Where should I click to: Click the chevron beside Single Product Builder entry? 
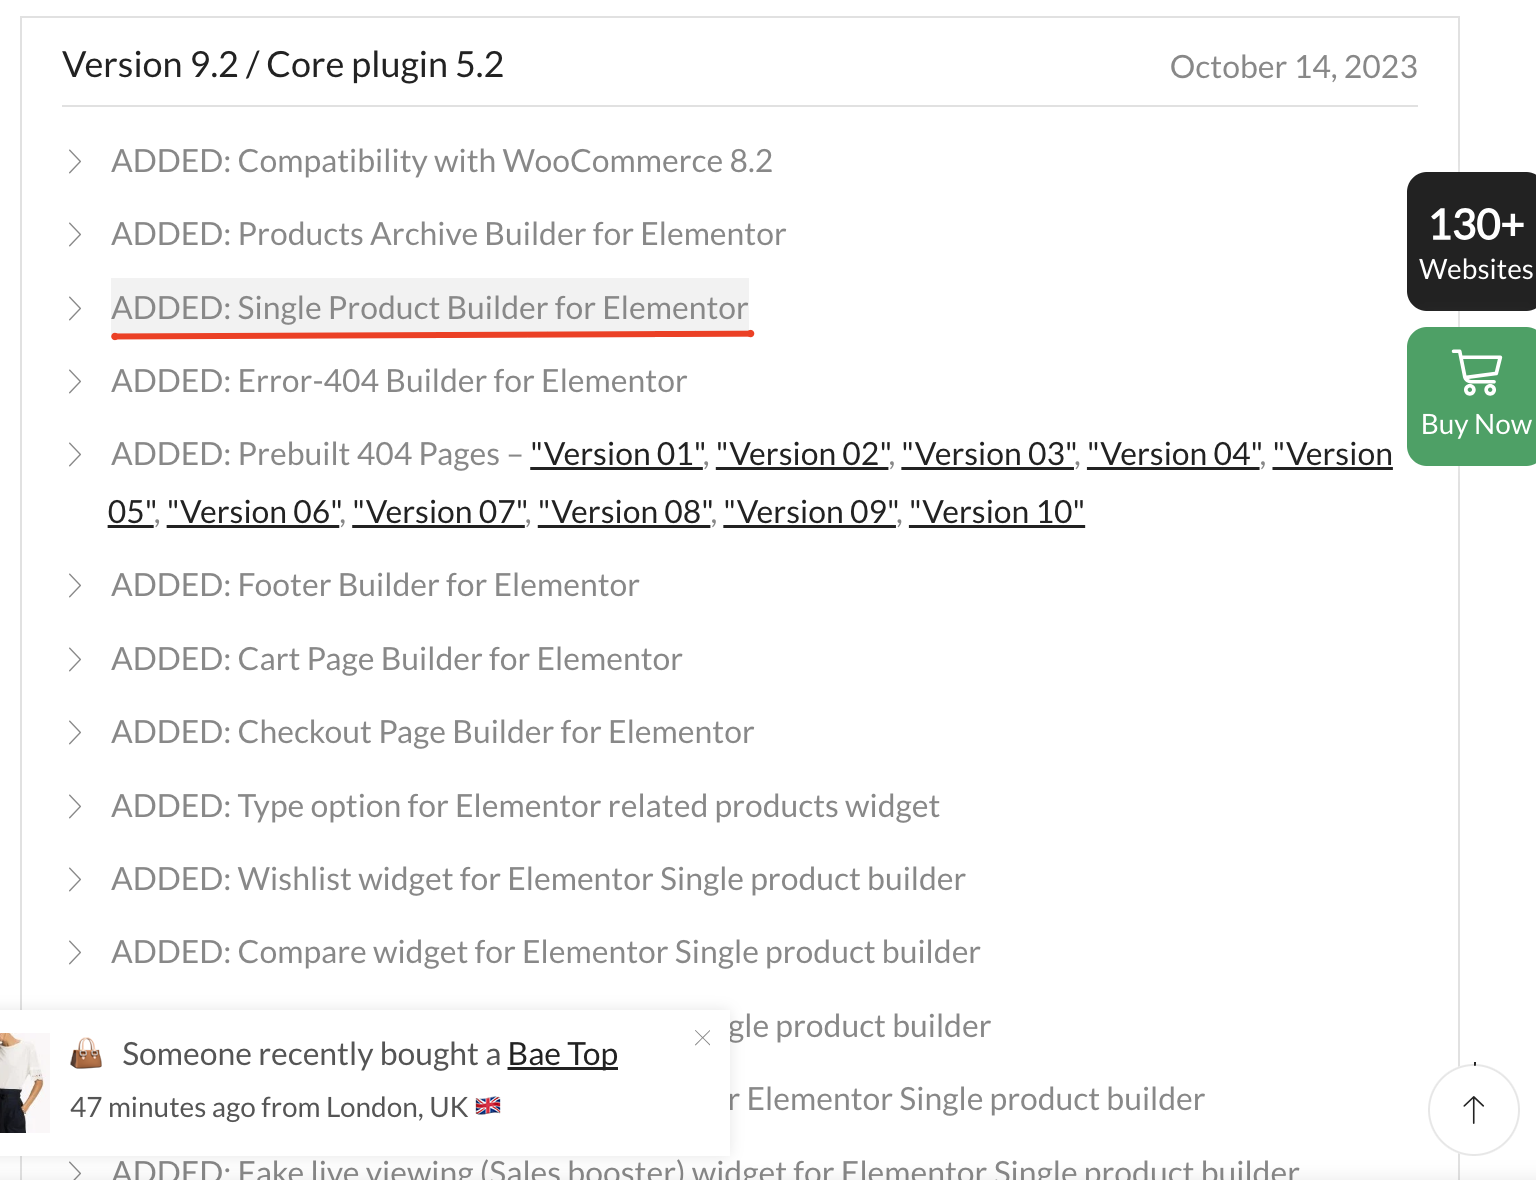tap(75, 308)
